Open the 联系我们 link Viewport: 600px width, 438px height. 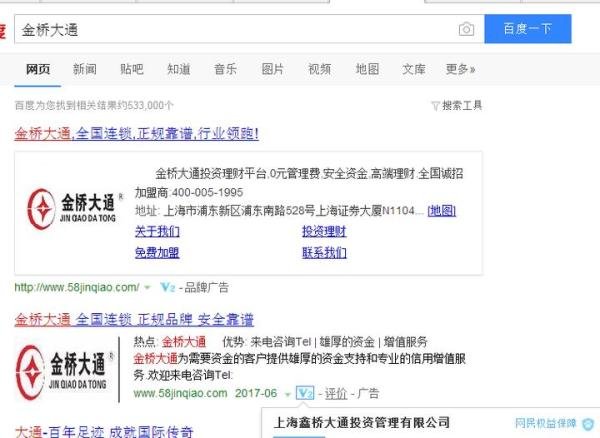point(324,252)
